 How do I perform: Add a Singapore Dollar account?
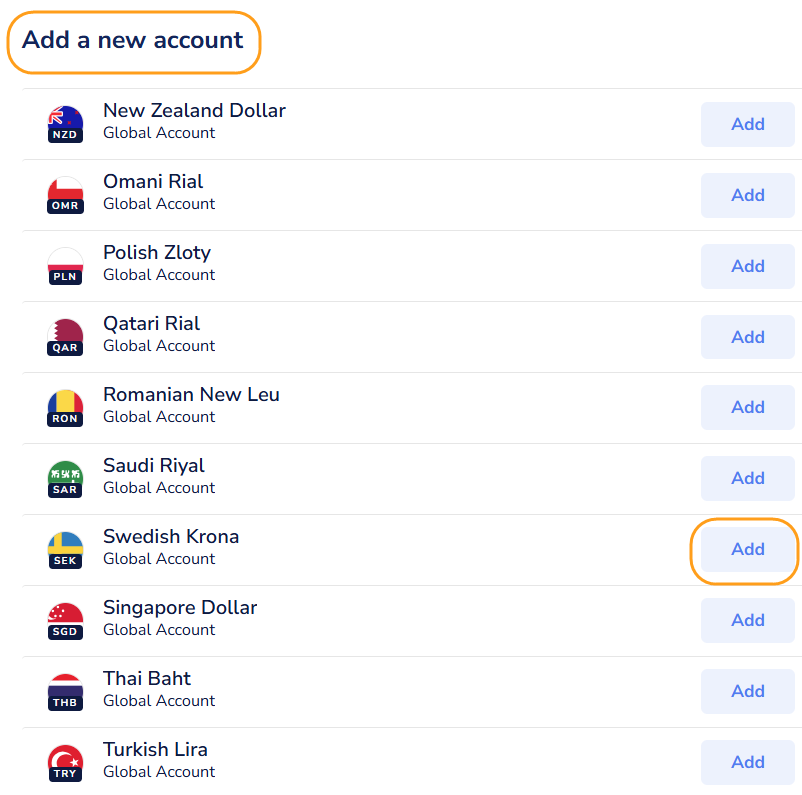pyautogui.click(x=747, y=620)
